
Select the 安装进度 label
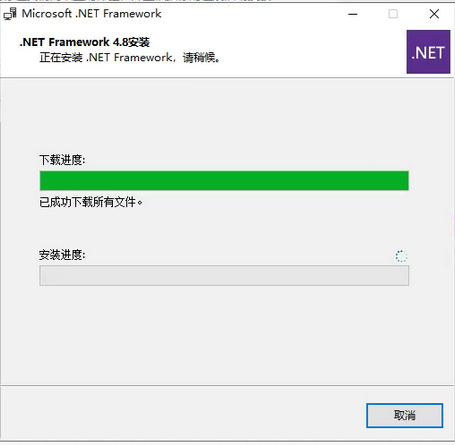coord(62,255)
